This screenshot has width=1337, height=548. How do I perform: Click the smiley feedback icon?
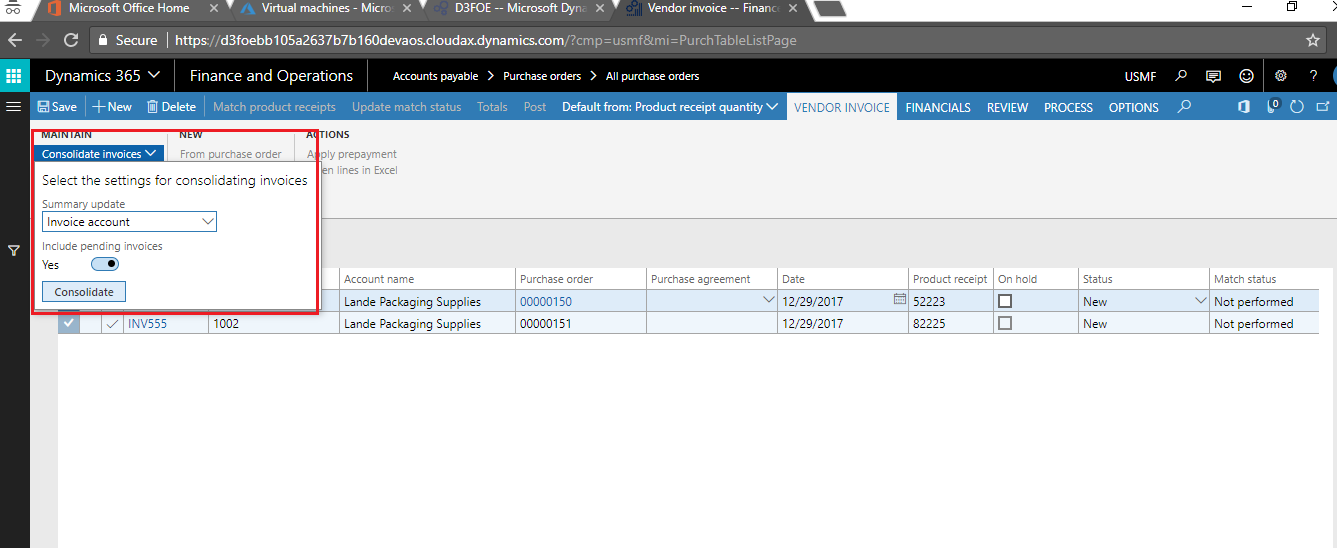1246,76
